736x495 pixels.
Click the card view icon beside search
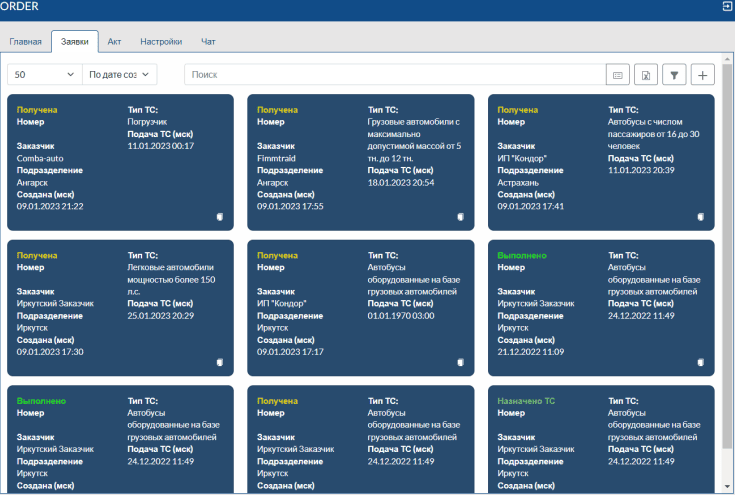618,75
